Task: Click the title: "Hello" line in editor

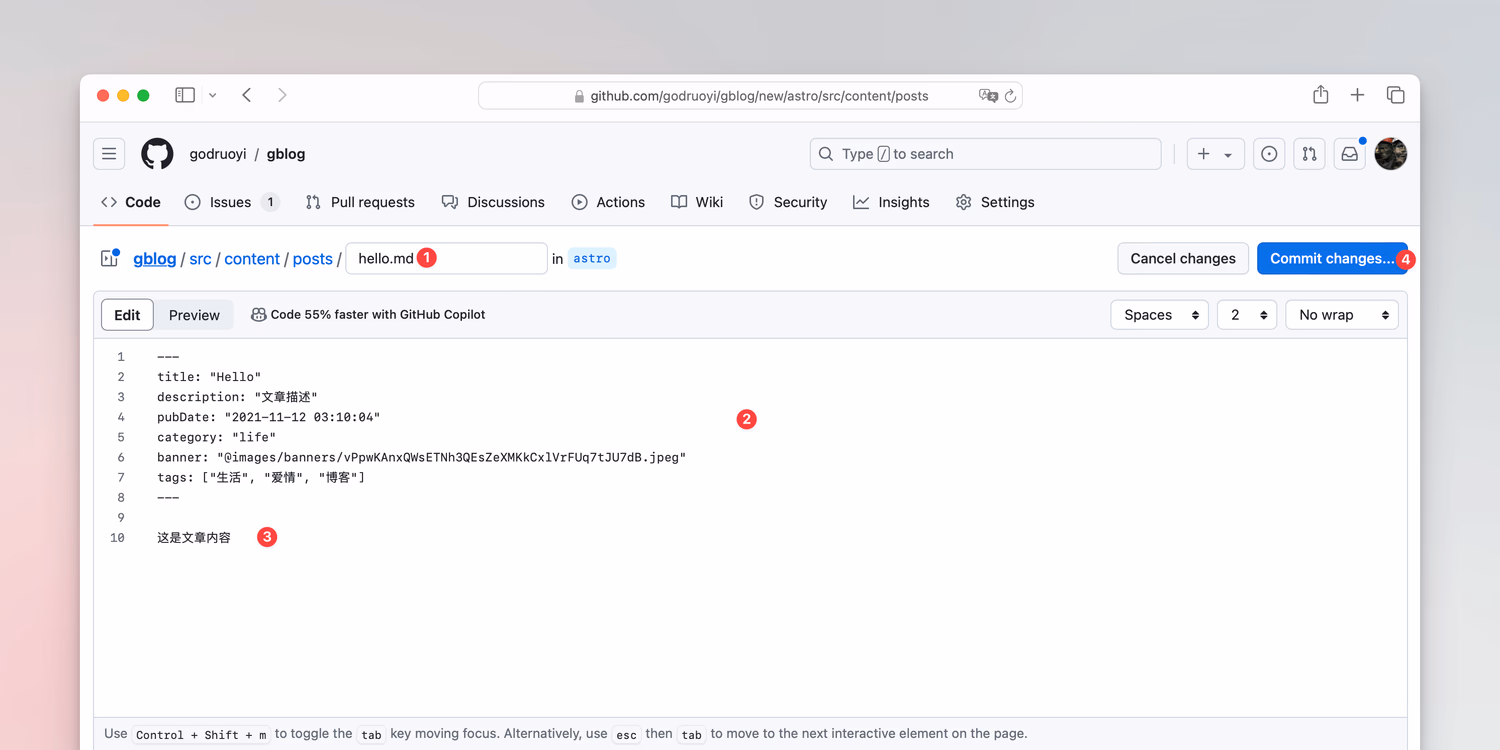Action: tap(209, 377)
